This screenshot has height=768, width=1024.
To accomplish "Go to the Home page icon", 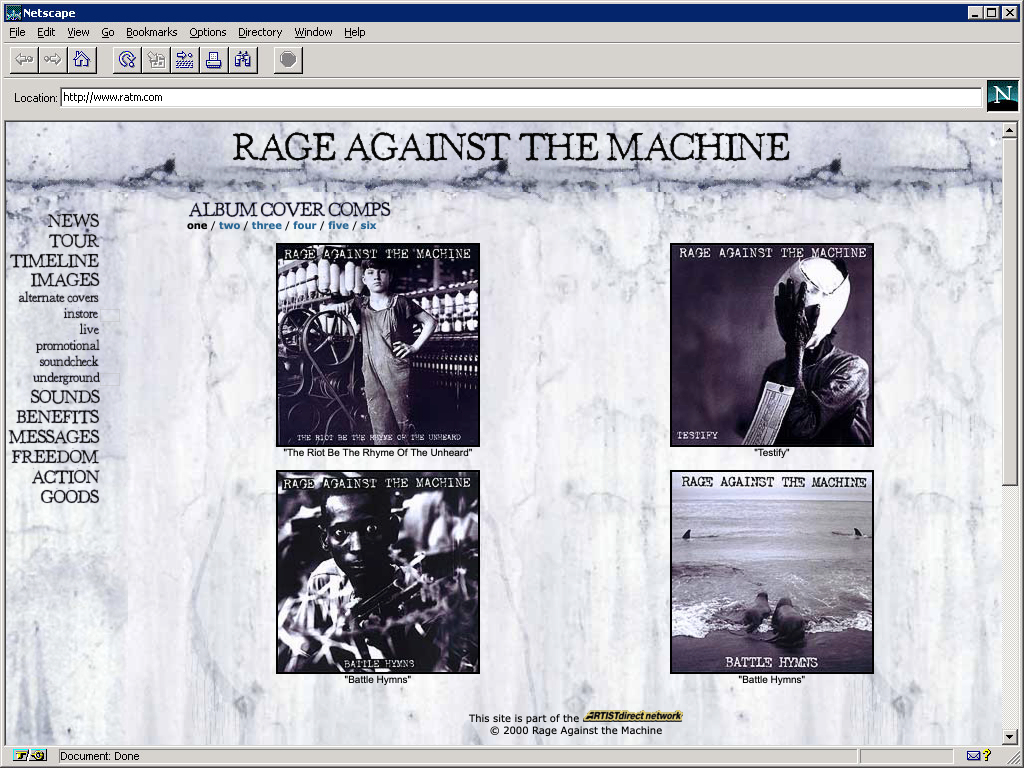I will tap(82, 60).
